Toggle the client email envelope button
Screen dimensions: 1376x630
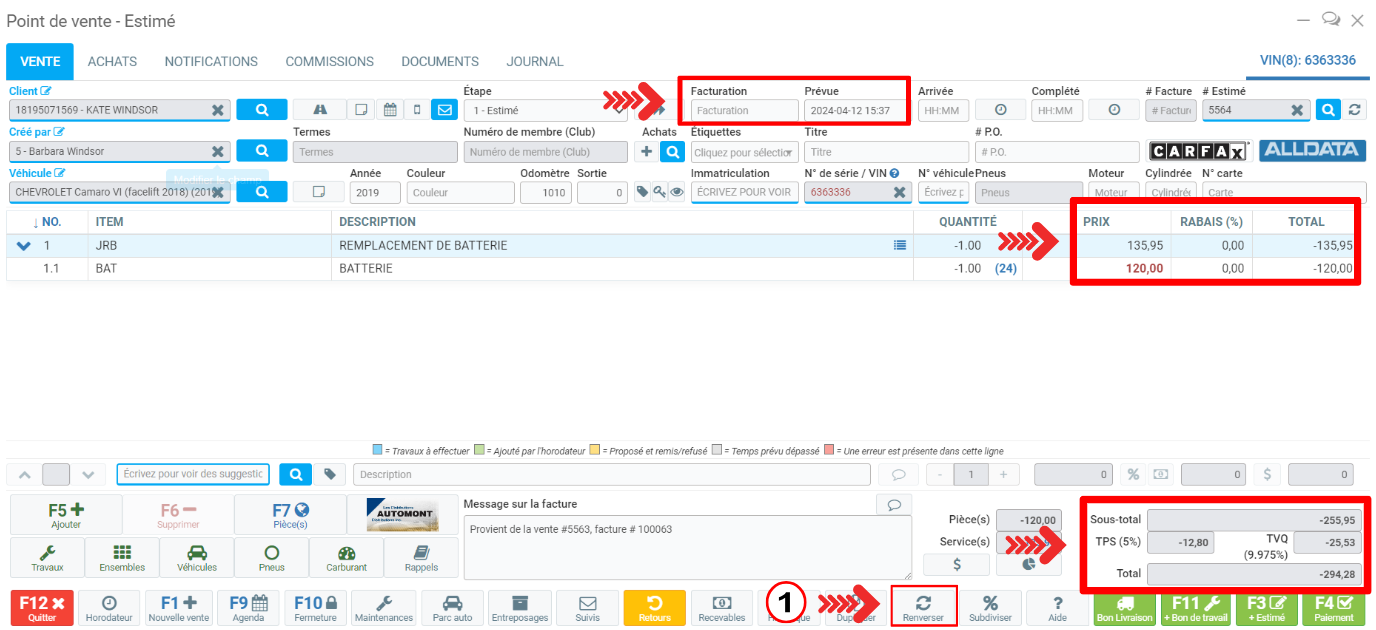coord(443,110)
